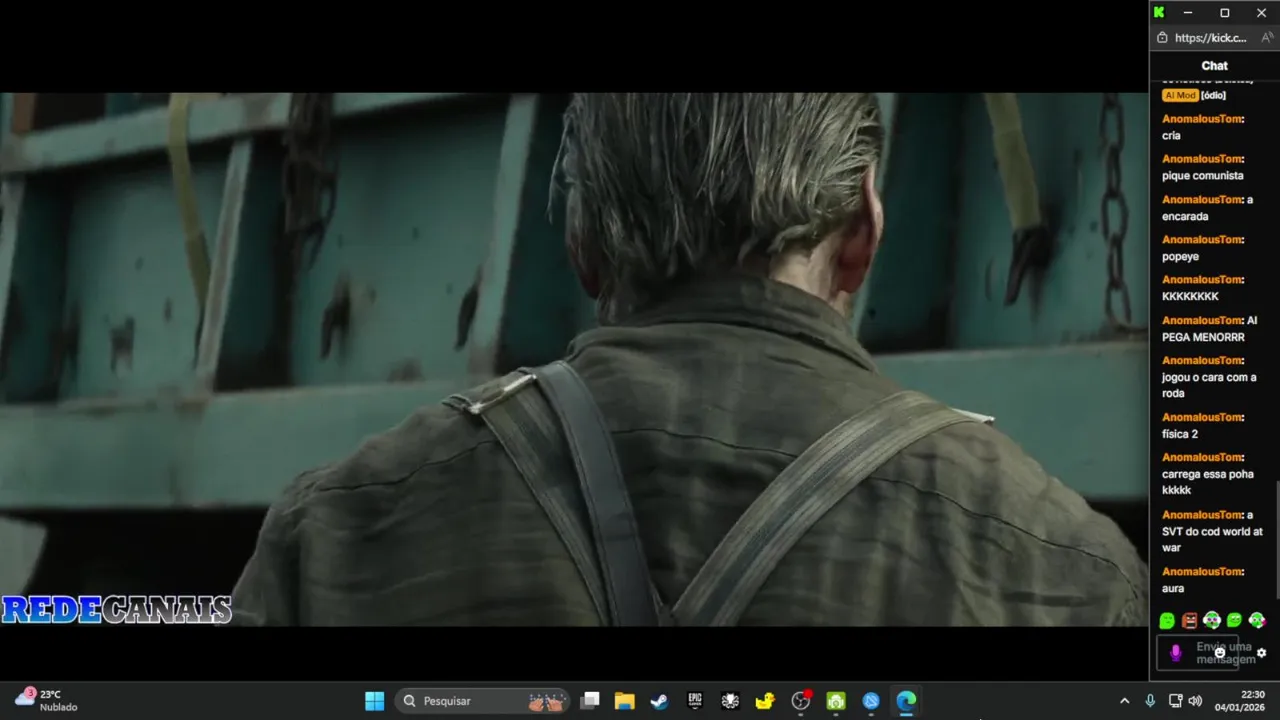Launch File Explorer from the taskbar
The width and height of the screenshot is (1280, 720).
[624, 701]
